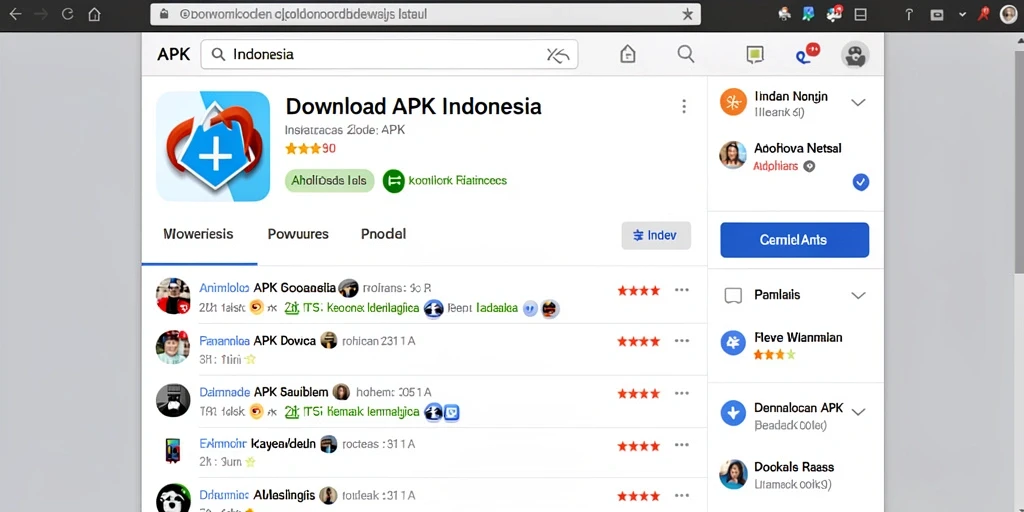Switch to the Moweriesis tab
Viewport: 1024px width, 512px height.
click(x=198, y=234)
